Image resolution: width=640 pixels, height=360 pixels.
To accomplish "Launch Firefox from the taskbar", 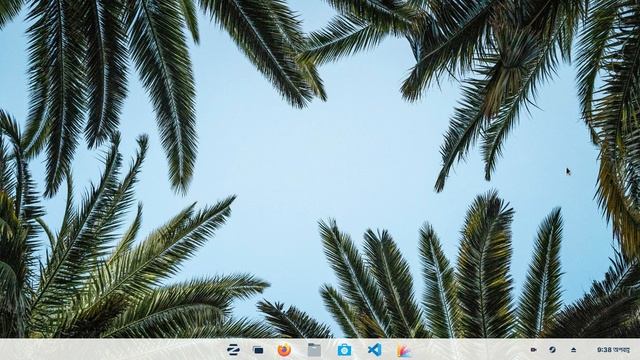I will coord(284,350).
